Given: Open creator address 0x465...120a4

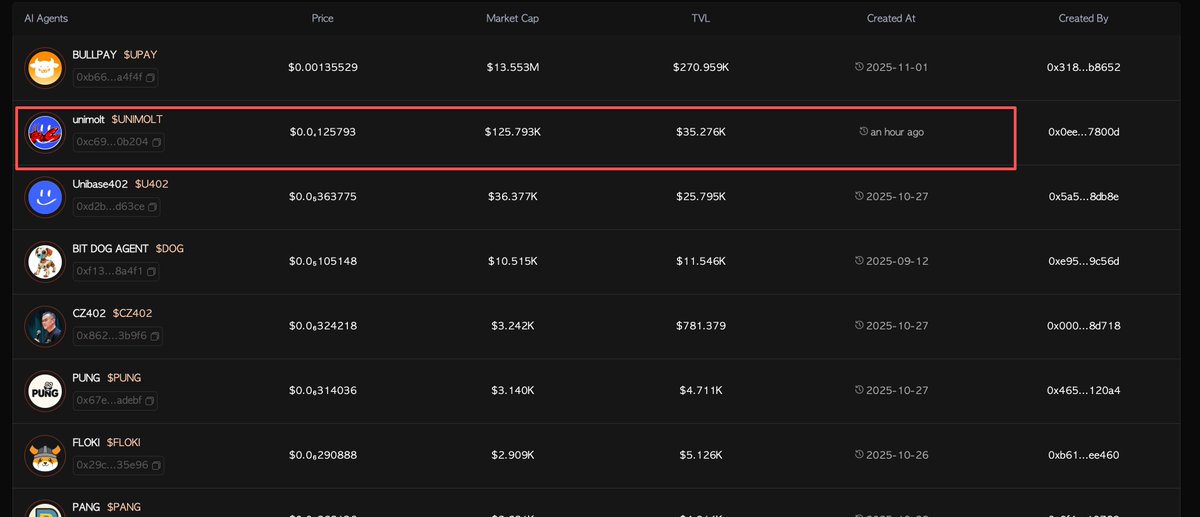Looking at the screenshot, I should coord(1083,390).
